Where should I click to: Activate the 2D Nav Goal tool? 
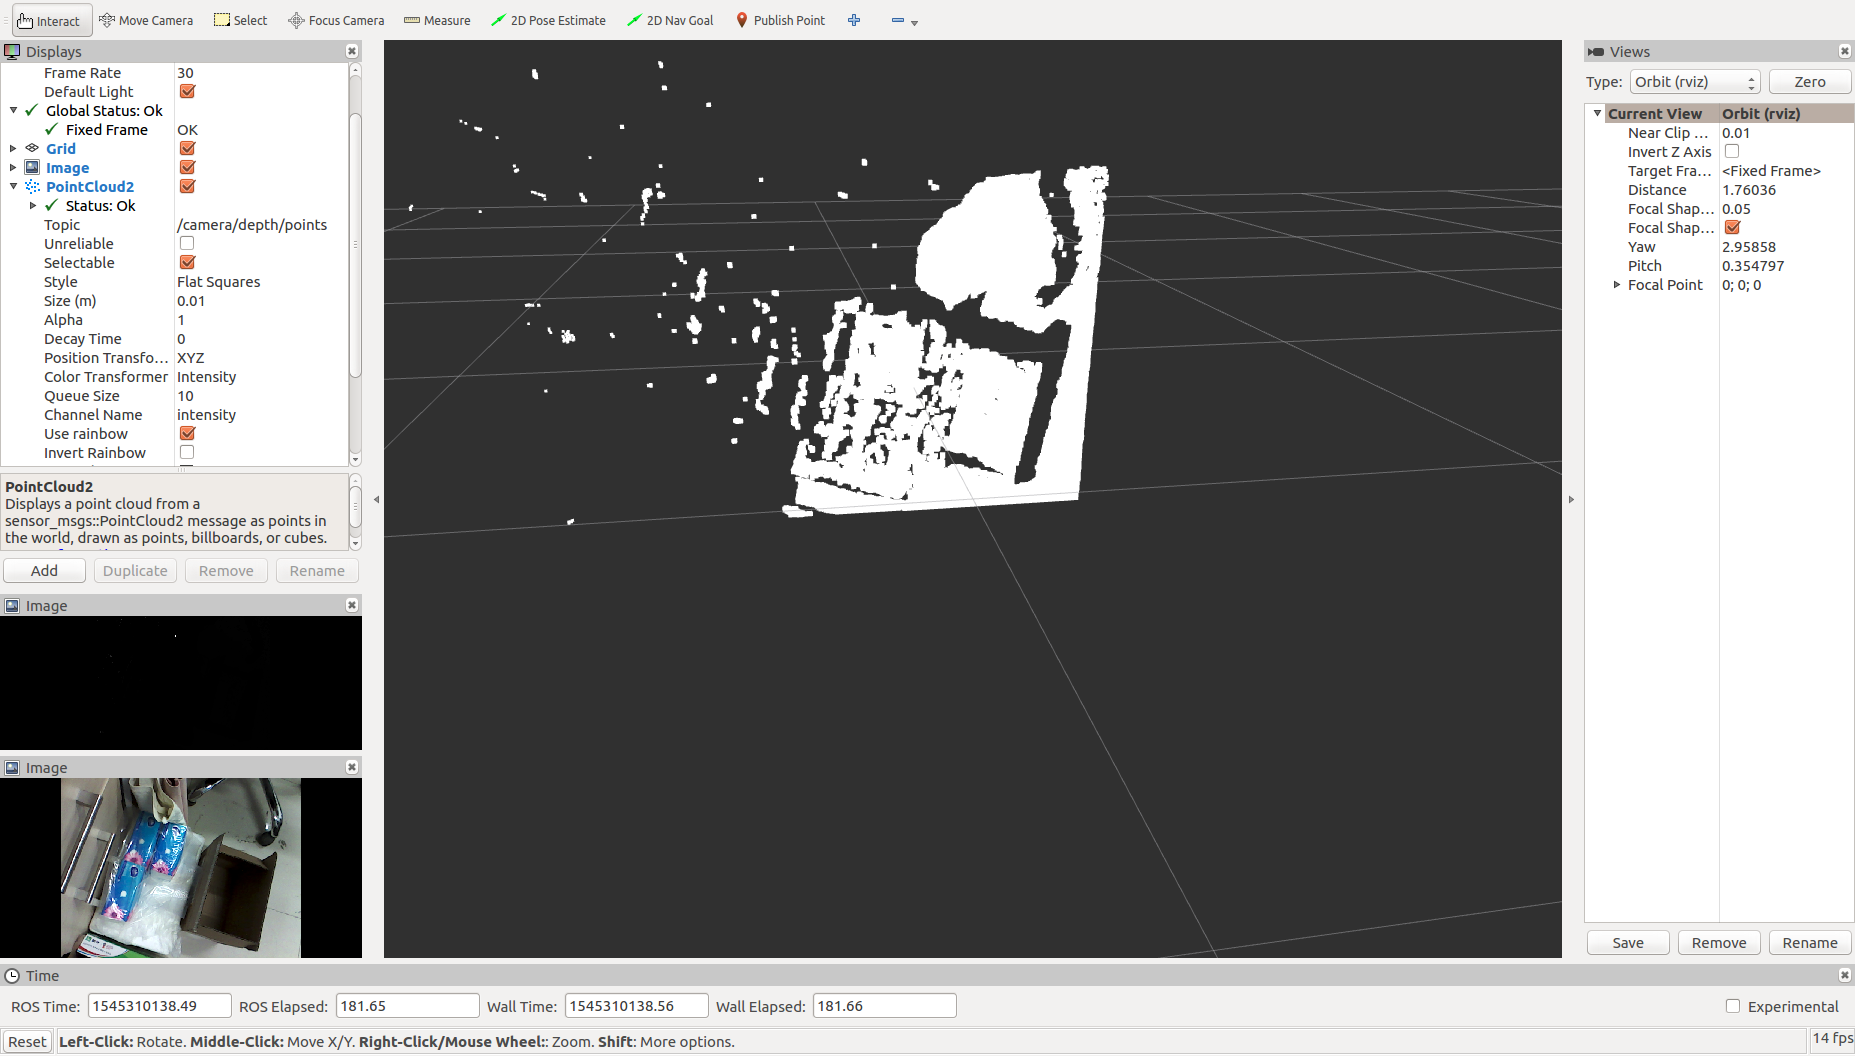(x=670, y=20)
